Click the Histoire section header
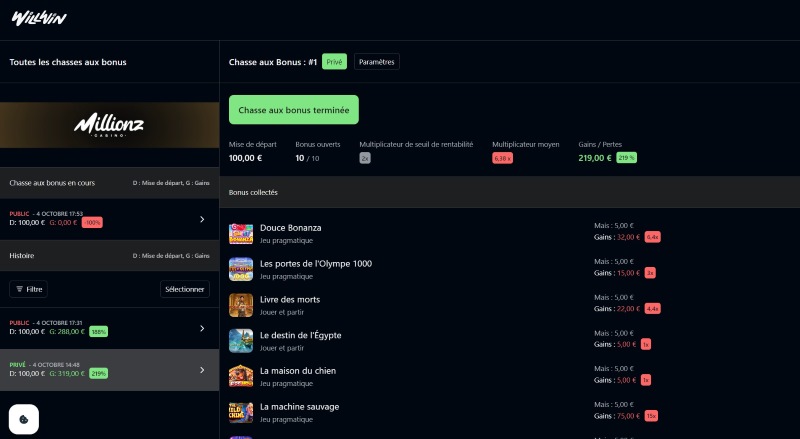Viewport: 800px width, 439px height. point(22,256)
